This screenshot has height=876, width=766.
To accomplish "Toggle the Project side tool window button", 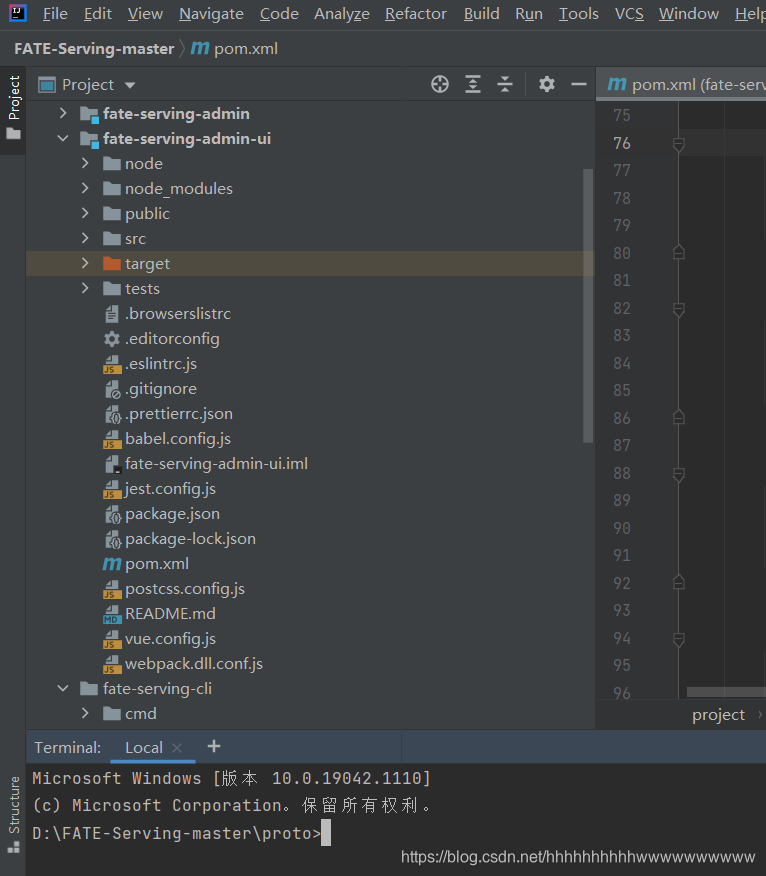I will [13, 108].
